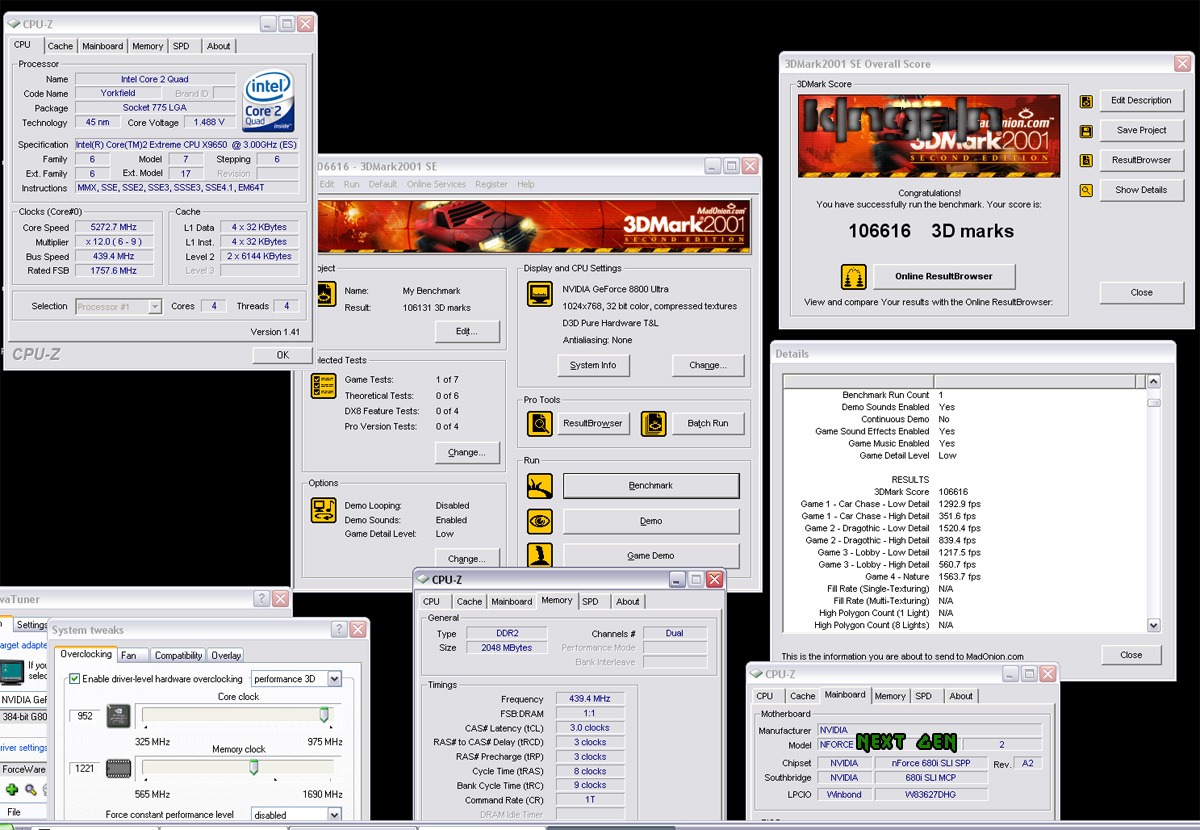Click the Game Demo button
The height and width of the screenshot is (830, 1200).
(651, 555)
